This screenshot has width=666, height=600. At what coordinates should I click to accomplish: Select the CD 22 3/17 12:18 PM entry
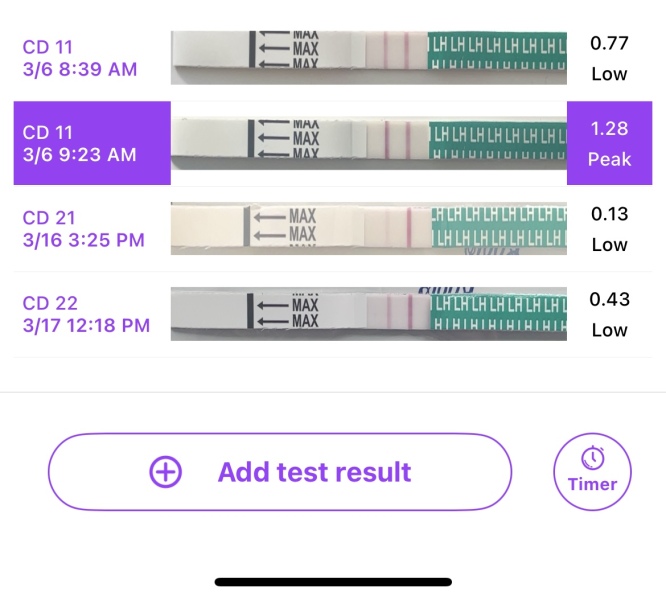86,314
